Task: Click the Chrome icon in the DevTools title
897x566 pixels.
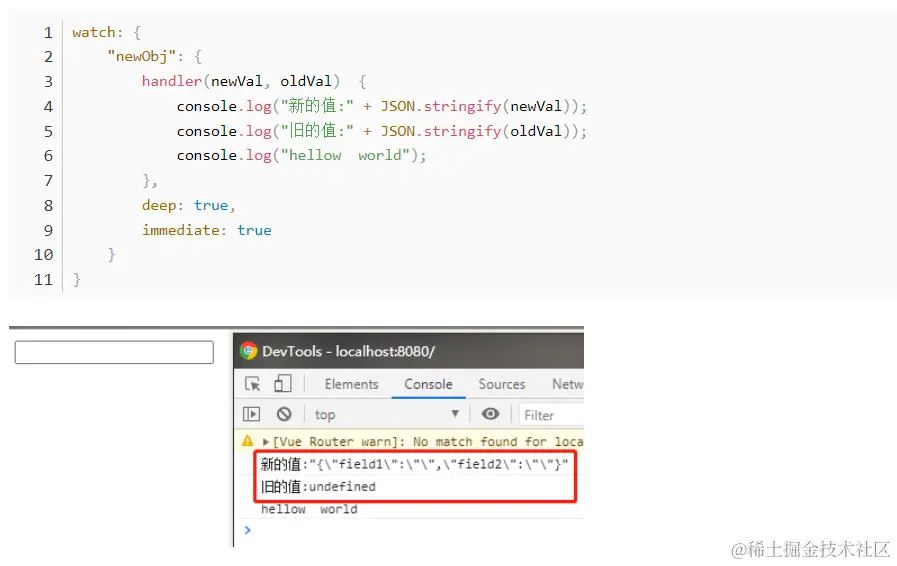Action: coord(248,350)
